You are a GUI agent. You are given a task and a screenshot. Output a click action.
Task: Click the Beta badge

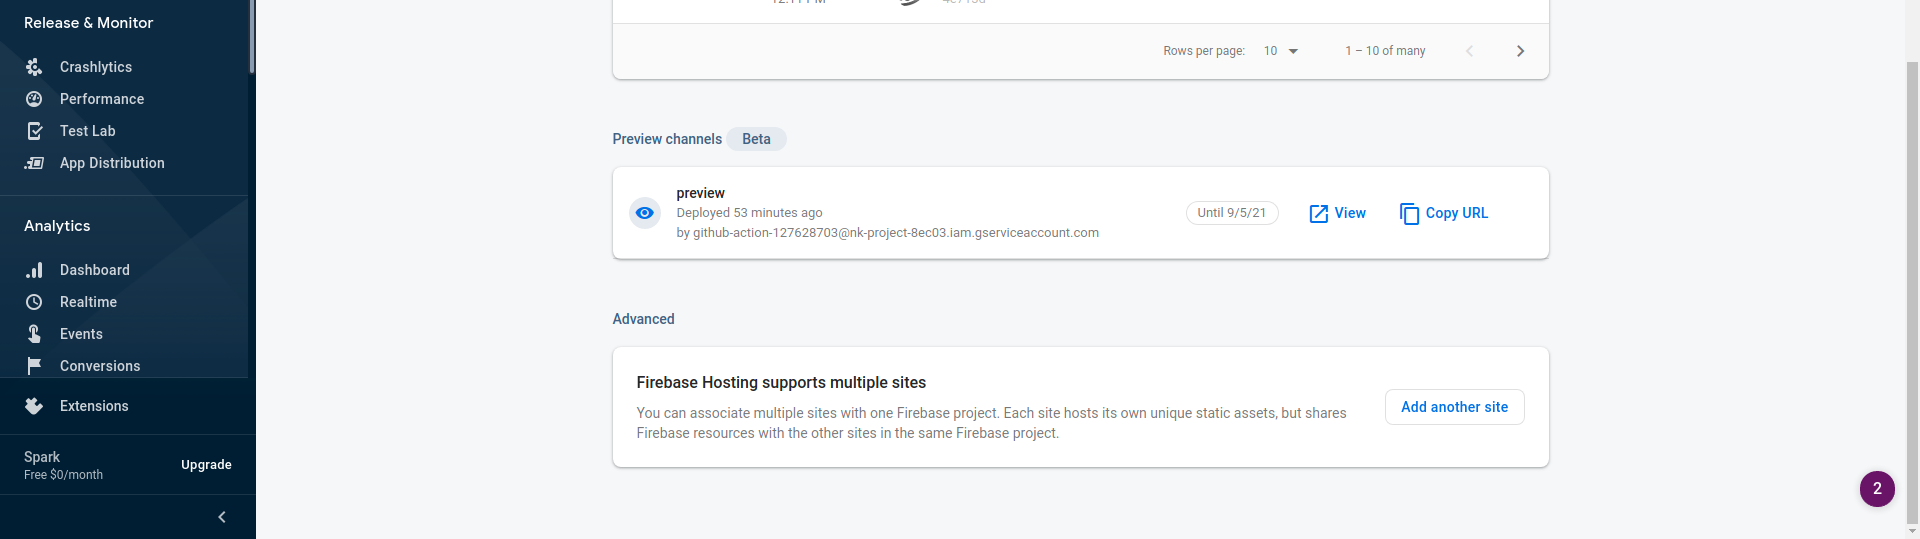tap(756, 139)
